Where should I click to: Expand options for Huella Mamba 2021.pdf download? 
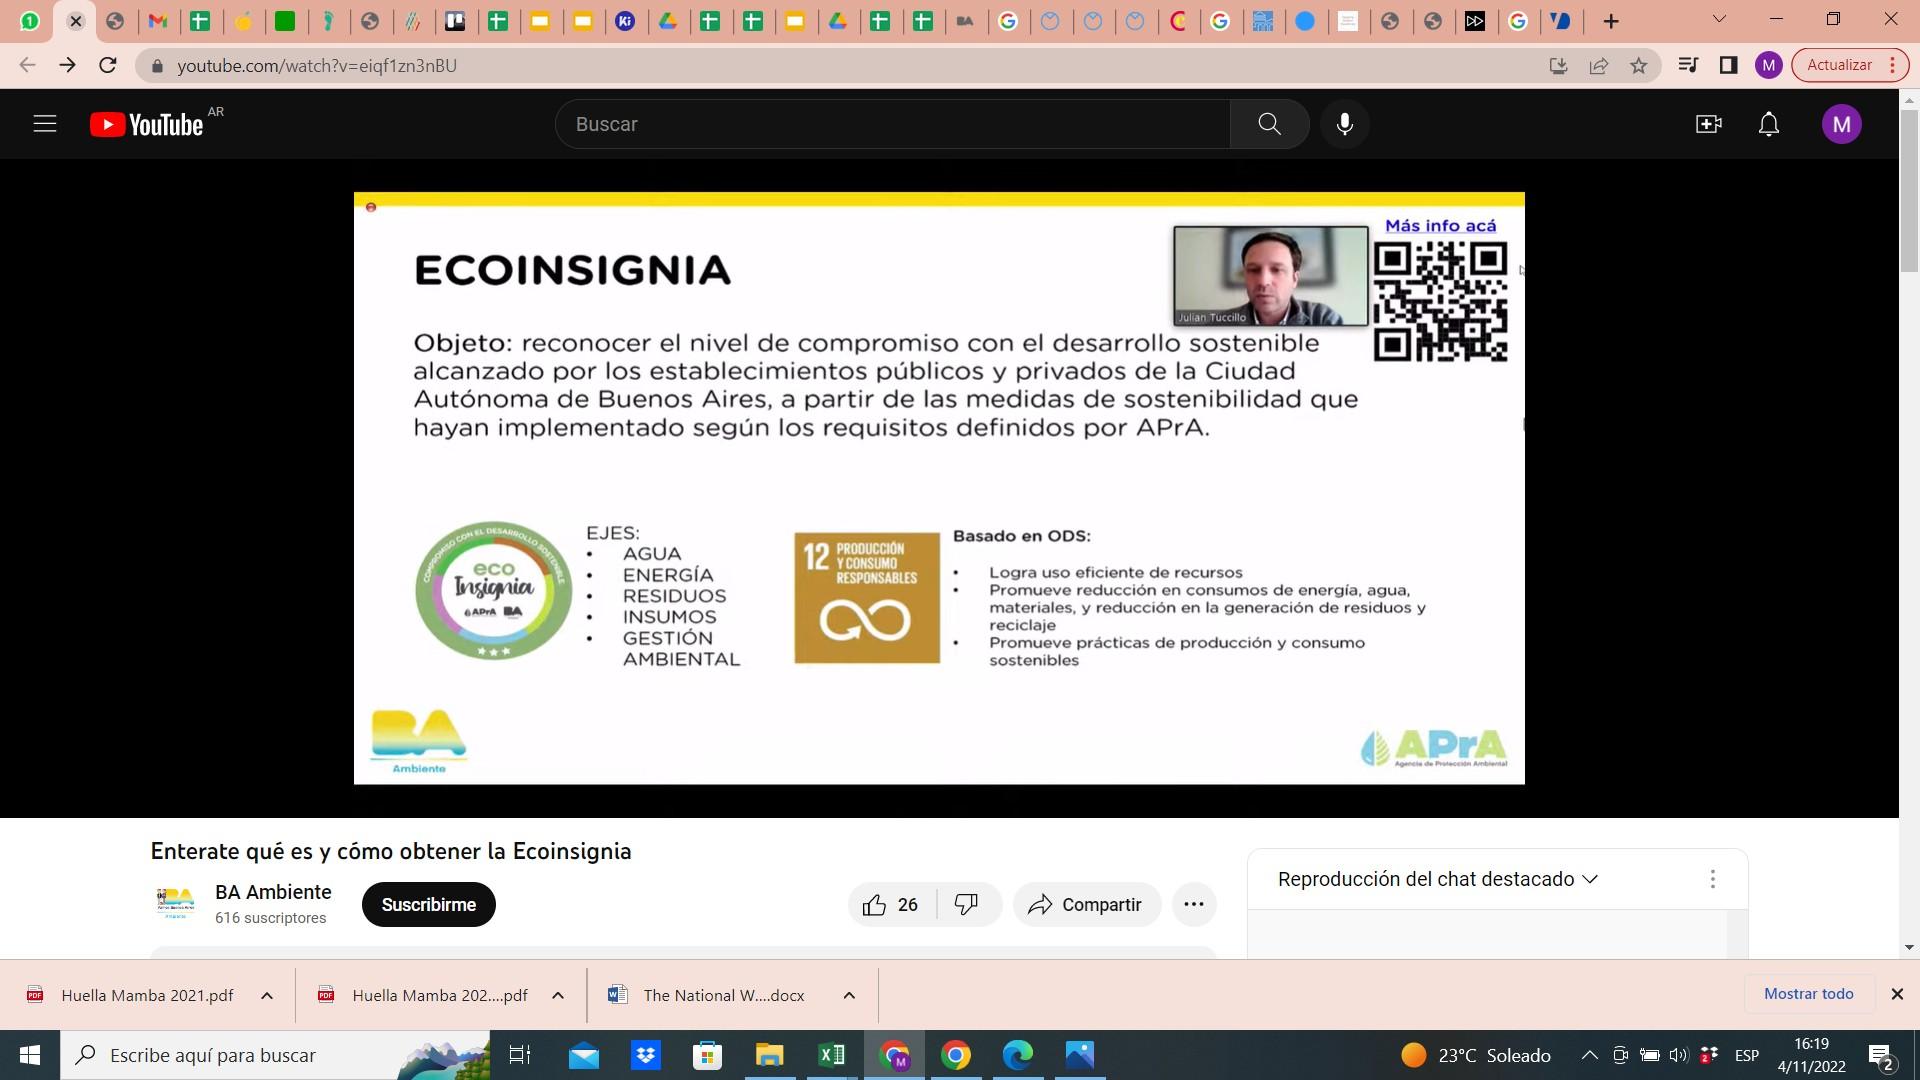click(267, 995)
